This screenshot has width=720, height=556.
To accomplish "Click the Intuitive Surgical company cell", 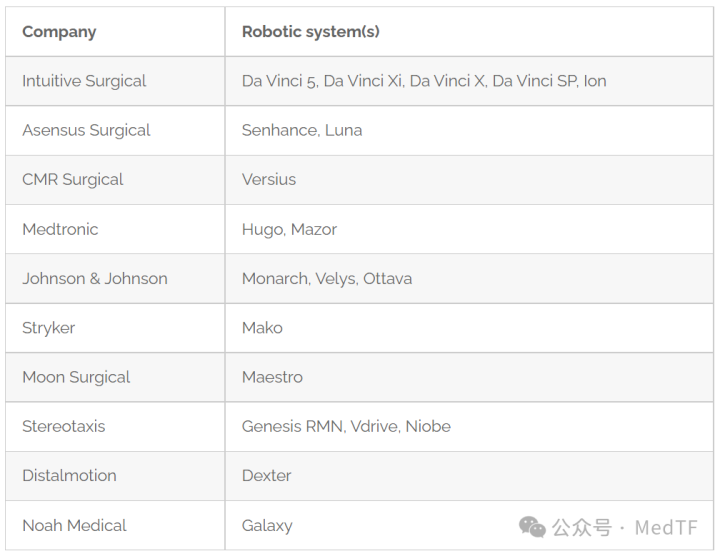I will [x=115, y=81].
